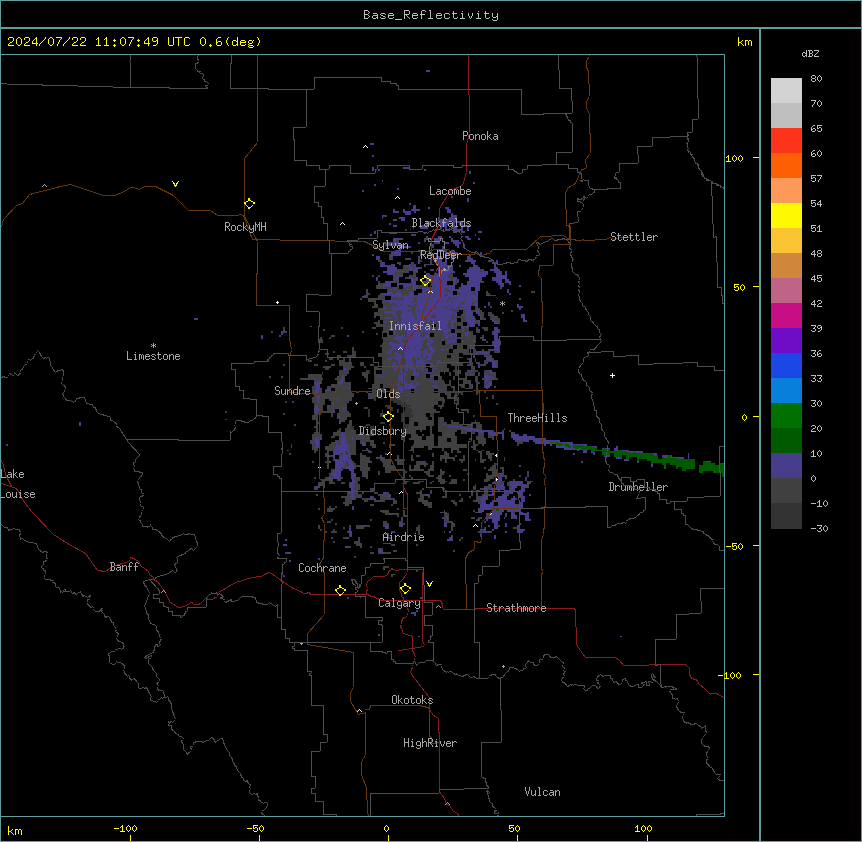Click the ThreeHills city label
The width and height of the screenshot is (862, 842).
(x=537, y=418)
